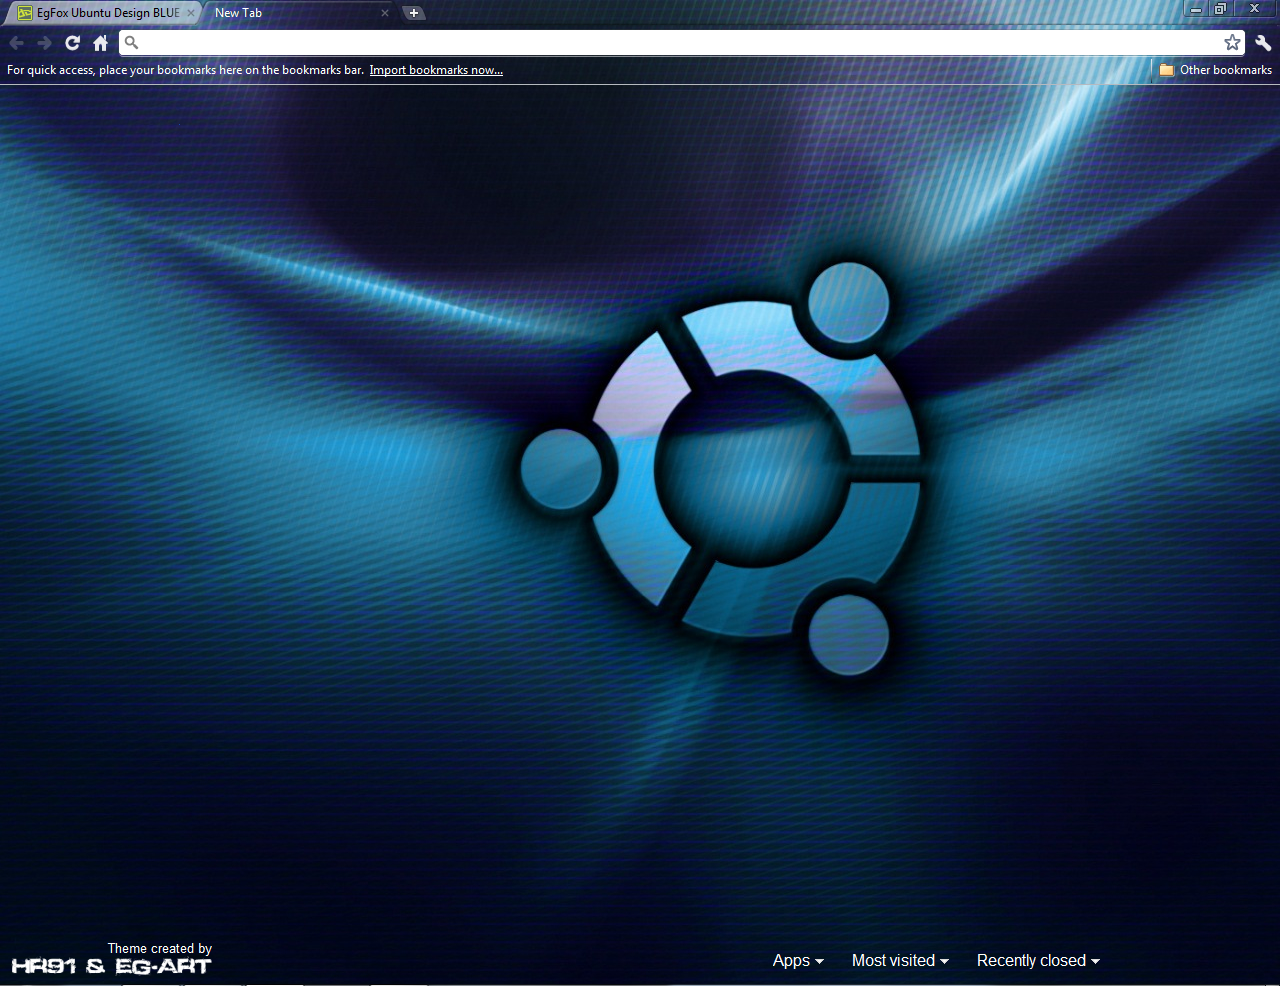Open the Home page icon
Image resolution: width=1280 pixels, height=986 pixels.
point(100,43)
